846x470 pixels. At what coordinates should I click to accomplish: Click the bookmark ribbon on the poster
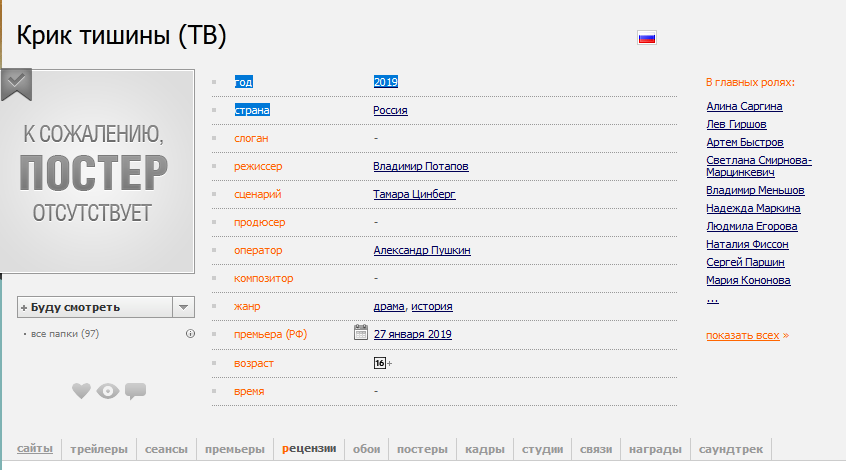click(x=16, y=84)
